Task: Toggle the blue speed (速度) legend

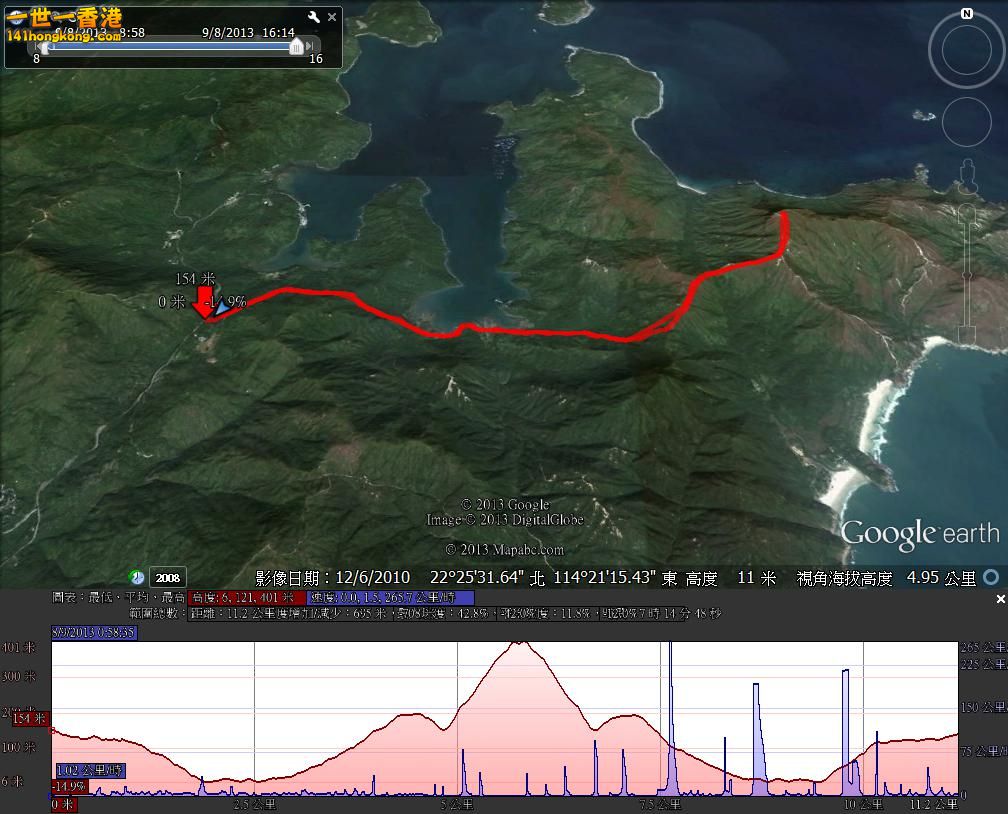Action: (x=391, y=597)
